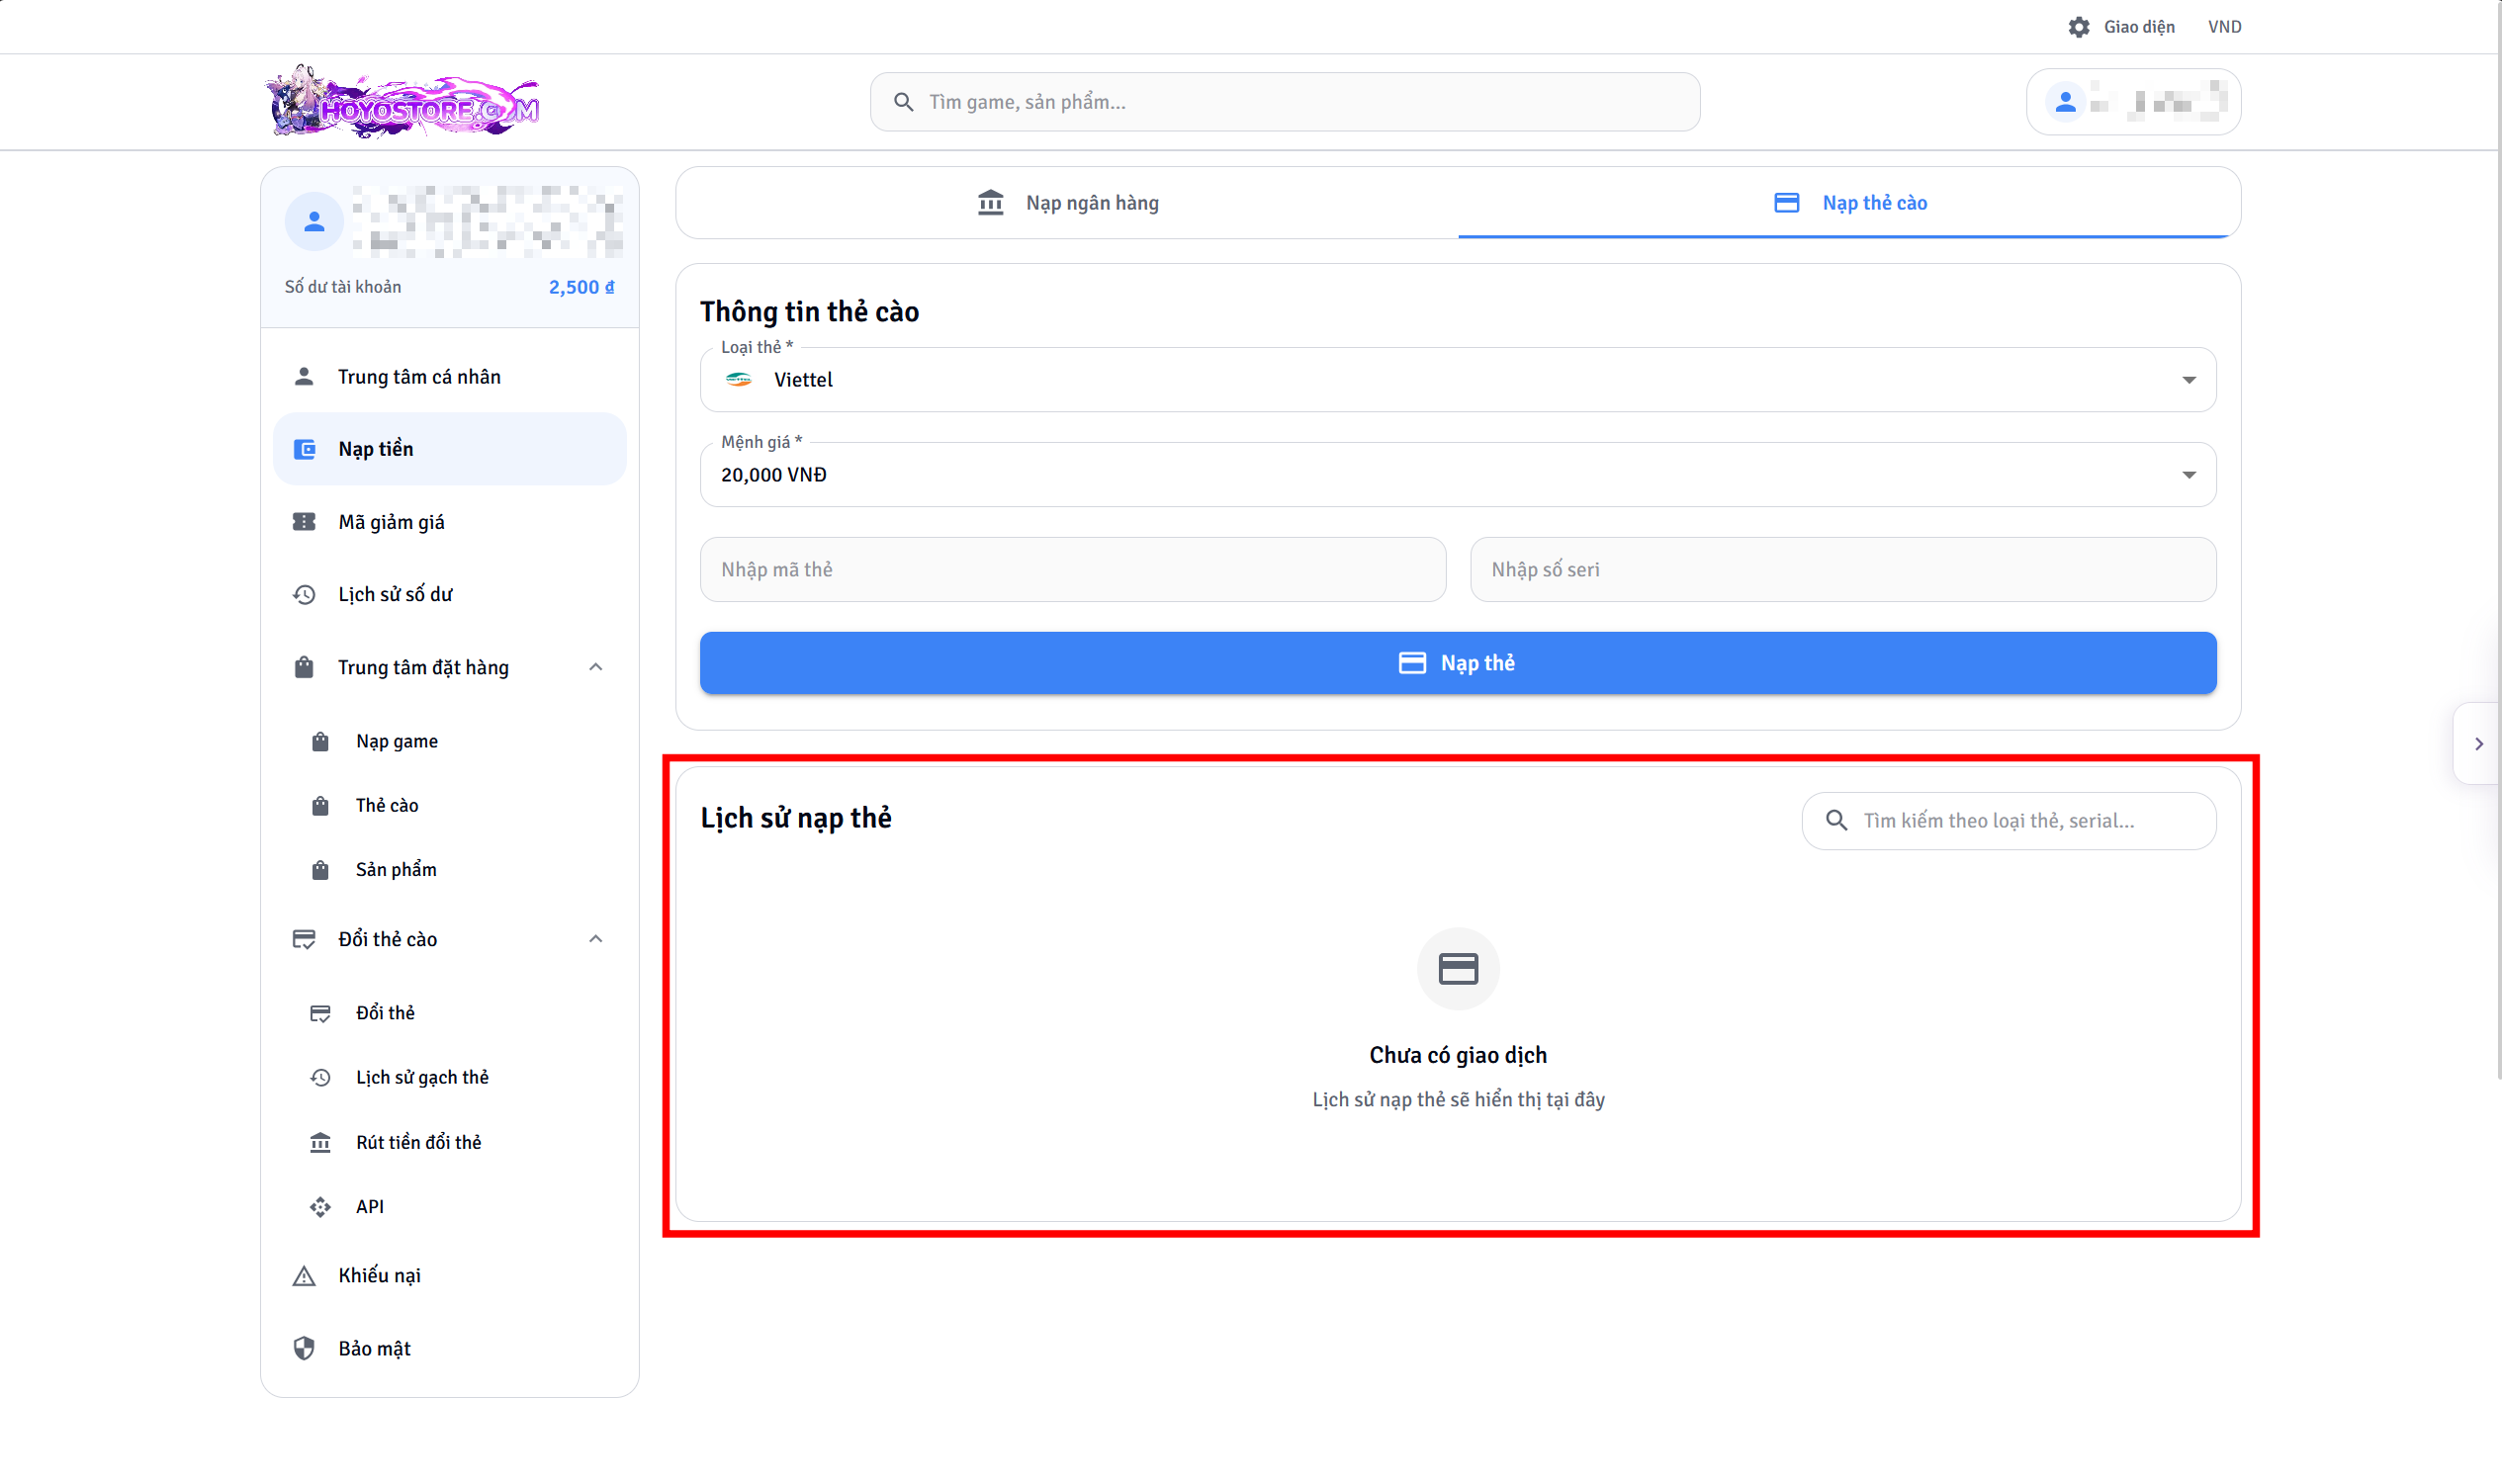Focus the Nhập mã thẻ field
Viewport: 2502px width, 1484px height.
1072,570
